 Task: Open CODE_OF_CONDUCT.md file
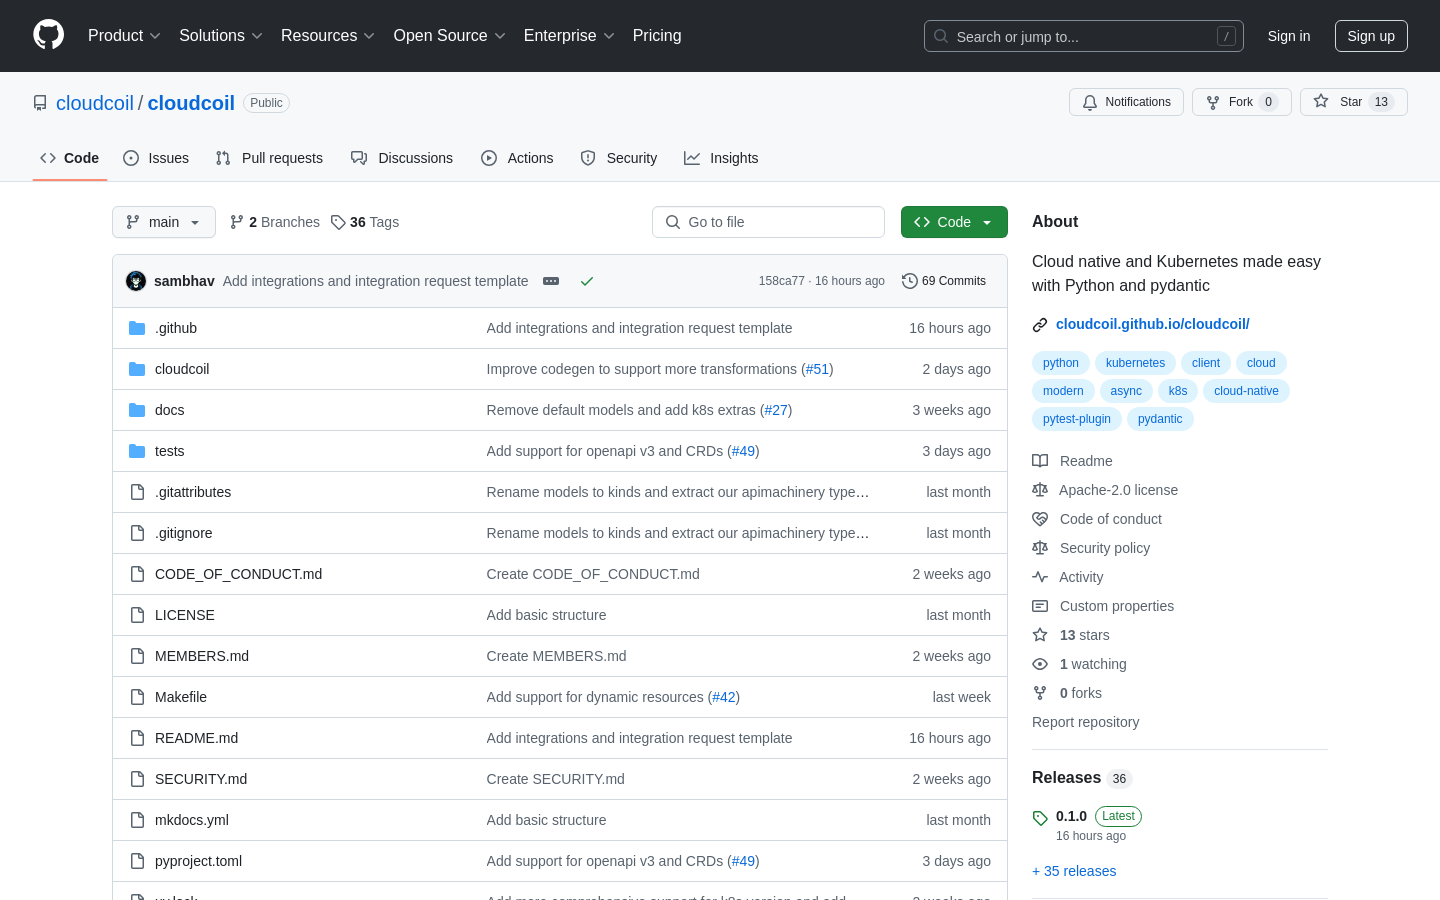[238, 574]
